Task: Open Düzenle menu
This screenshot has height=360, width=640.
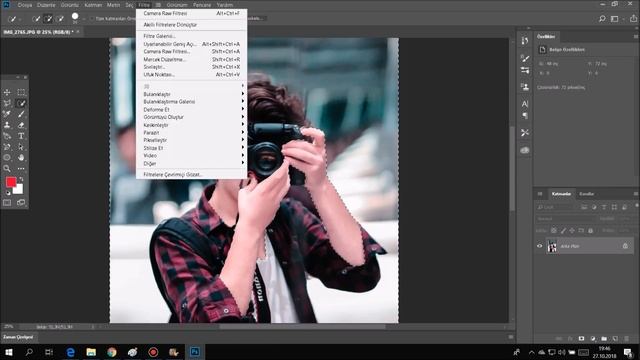Action: pos(46,5)
